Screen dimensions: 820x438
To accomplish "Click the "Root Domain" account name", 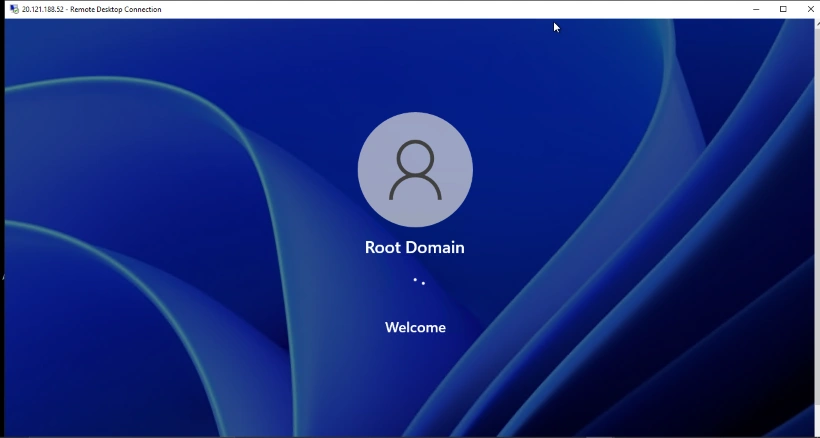I will pyautogui.click(x=415, y=247).
